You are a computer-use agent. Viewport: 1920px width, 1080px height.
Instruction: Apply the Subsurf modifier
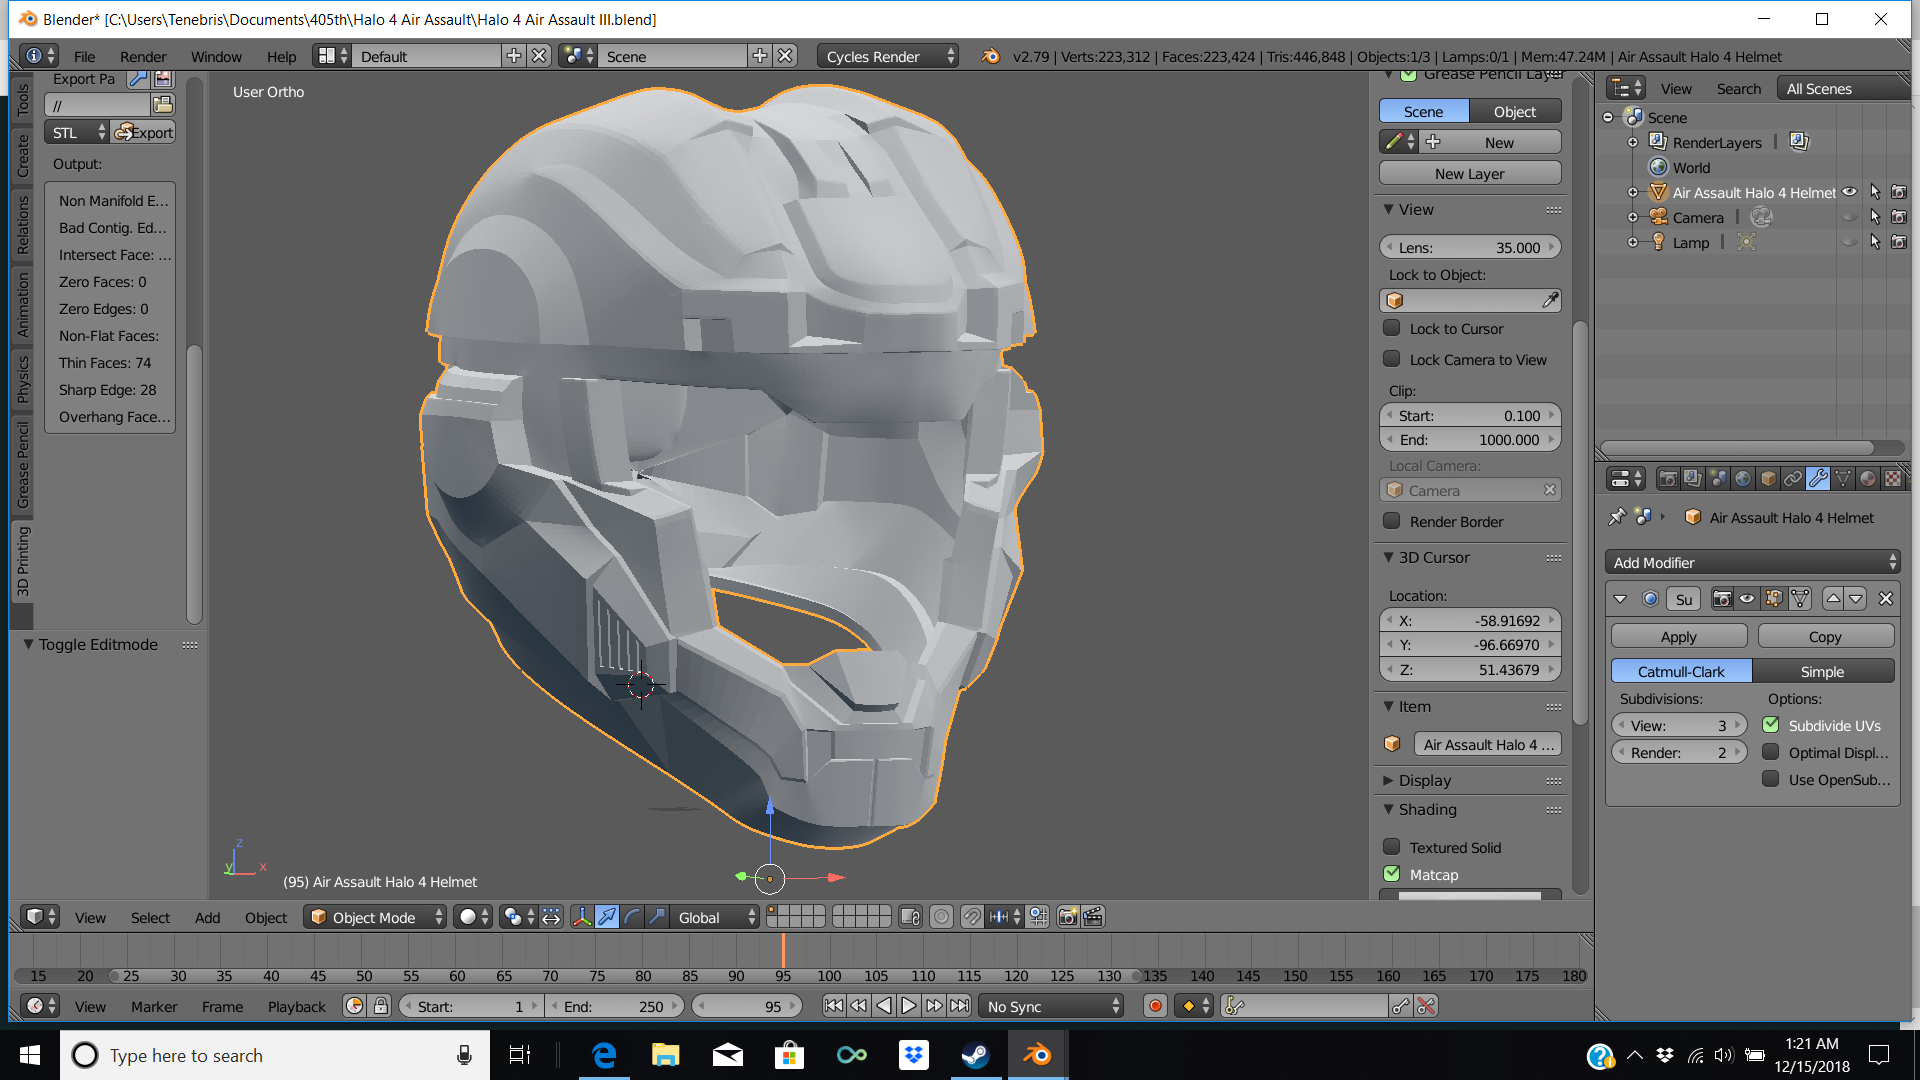[x=1679, y=636]
